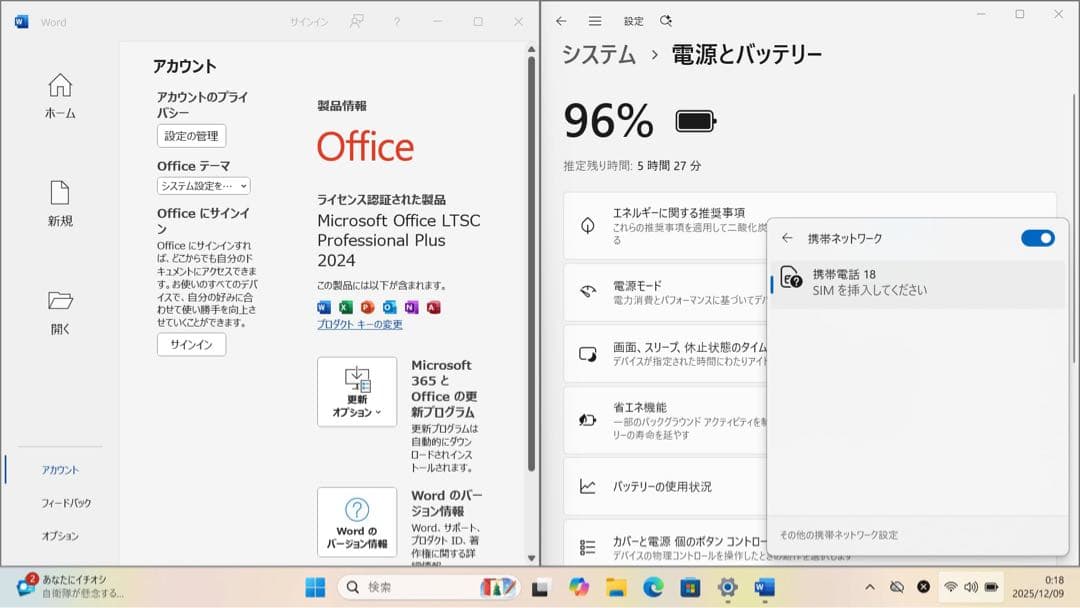Expand hidden system tray icons chevron
This screenshot has width=1080, height=608.
(x=869, y=587)
